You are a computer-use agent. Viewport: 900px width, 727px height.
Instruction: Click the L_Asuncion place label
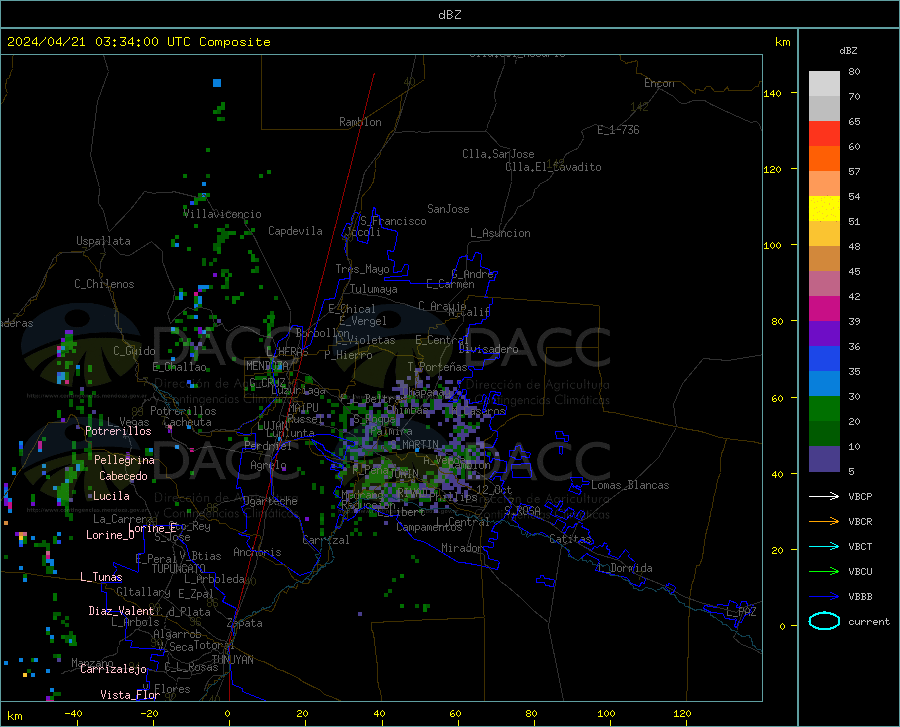(x=500, y=233)
